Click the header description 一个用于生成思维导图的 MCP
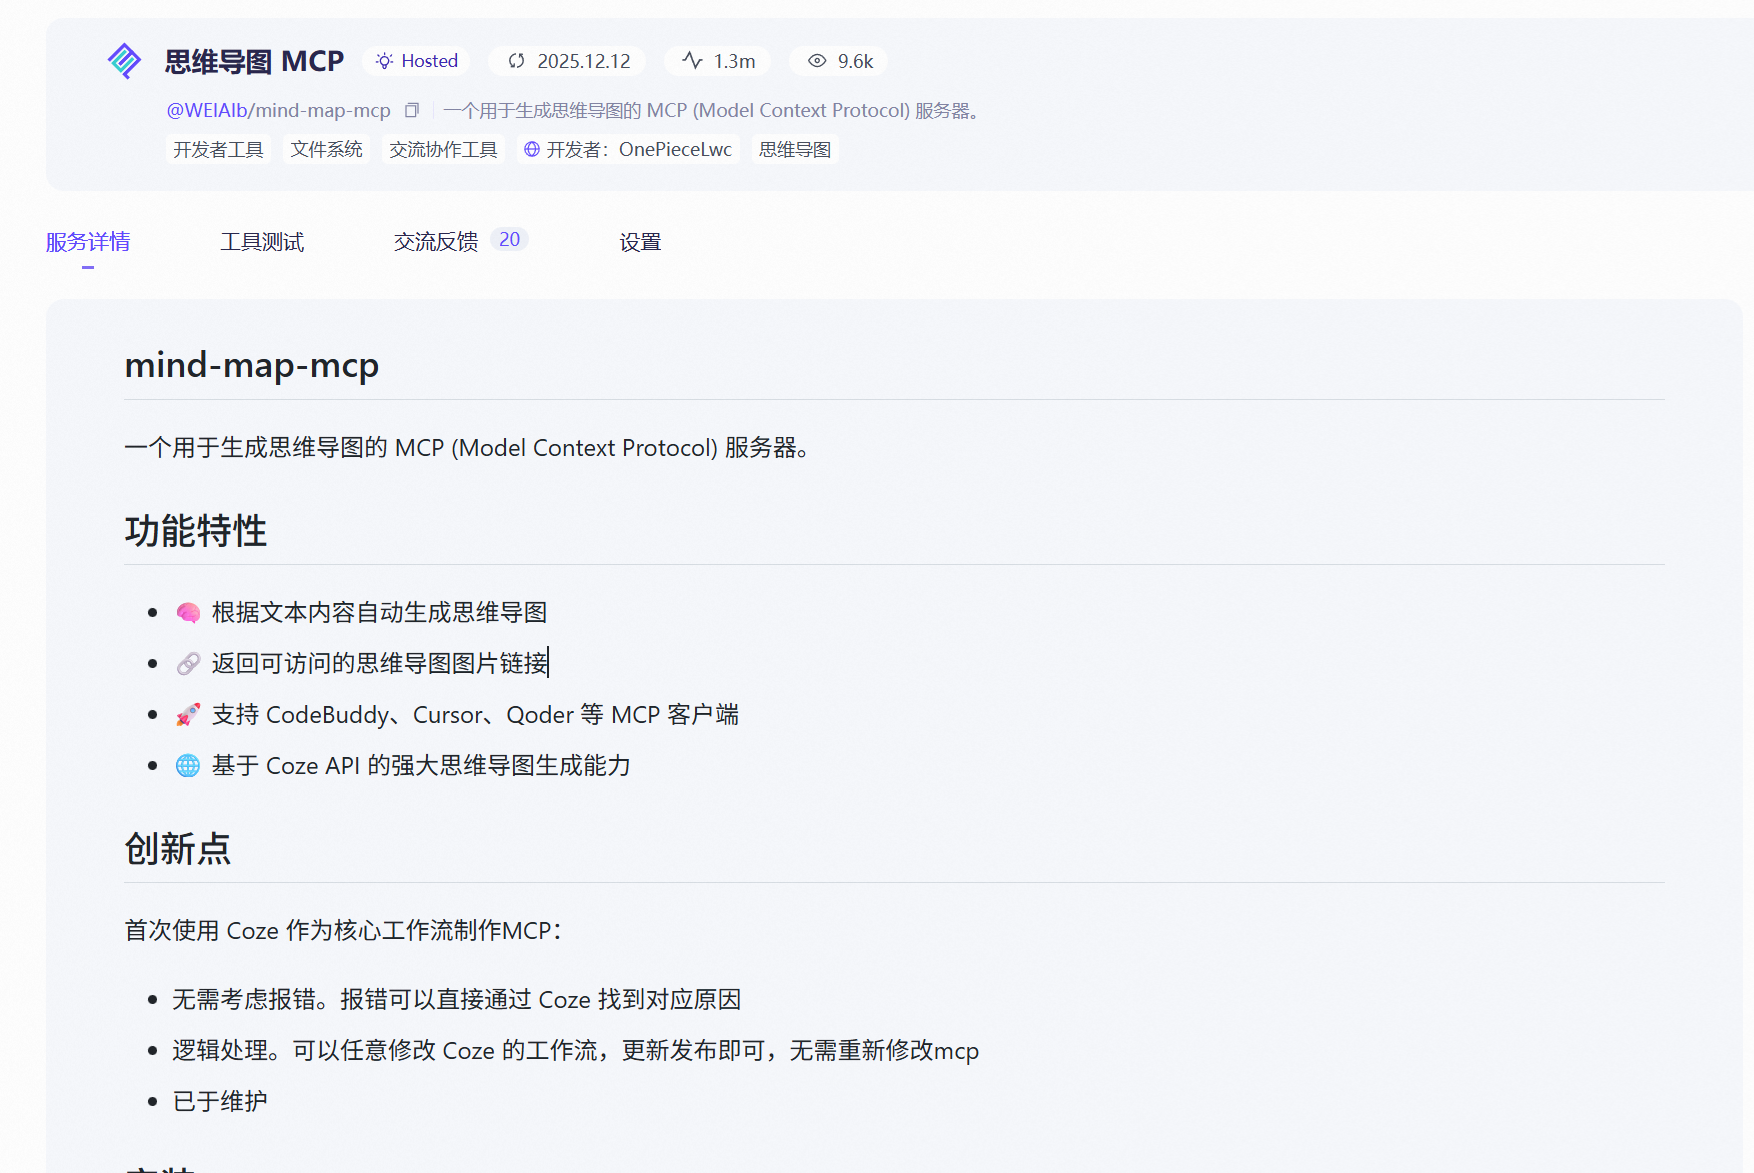1754x1173 pixels. tap(714, 110)
